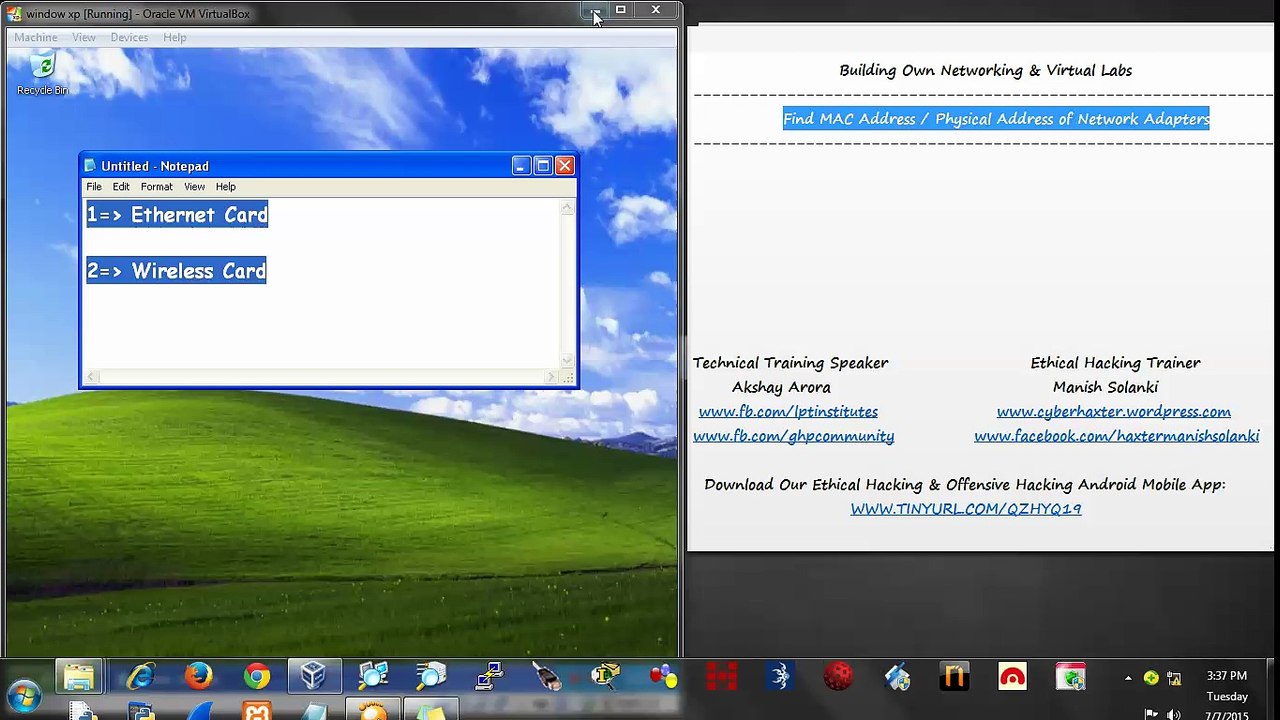Open the blue spider-logo app on taskbar

(780, 677)
